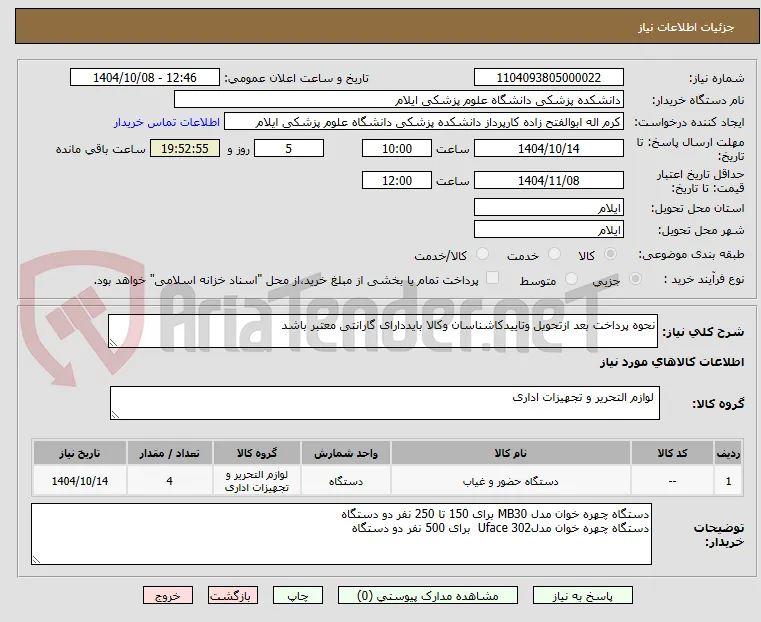Image resolution: width=761 pixels, height=622 pixels.
Task: Click the countdown timer 19:52:55 field
Action: click(x=185, y=148)
